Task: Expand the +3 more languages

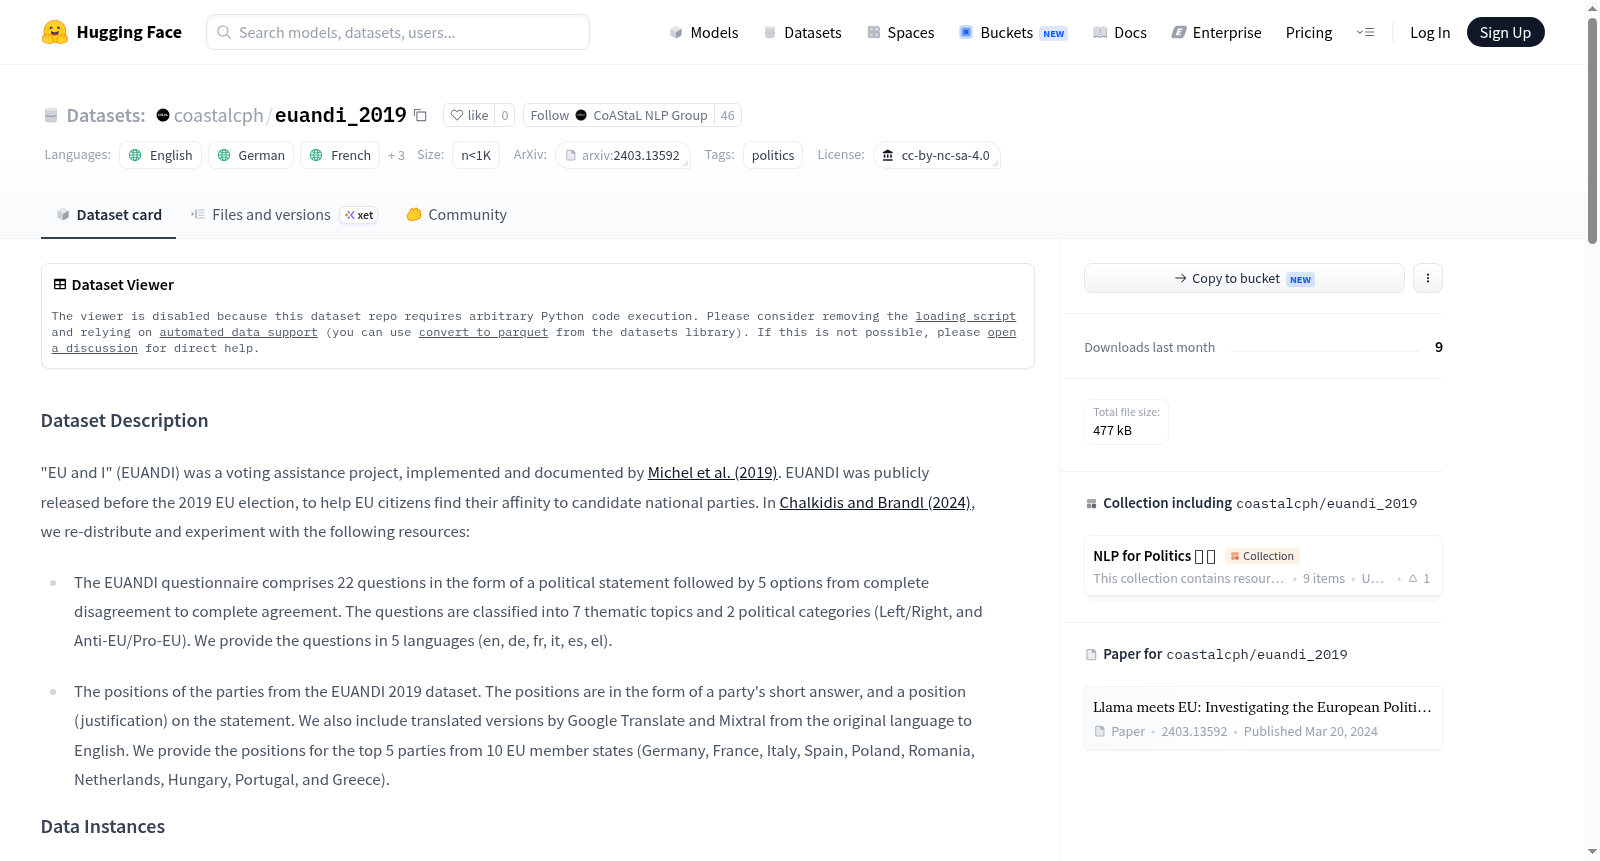Action: tap(396, 155)
